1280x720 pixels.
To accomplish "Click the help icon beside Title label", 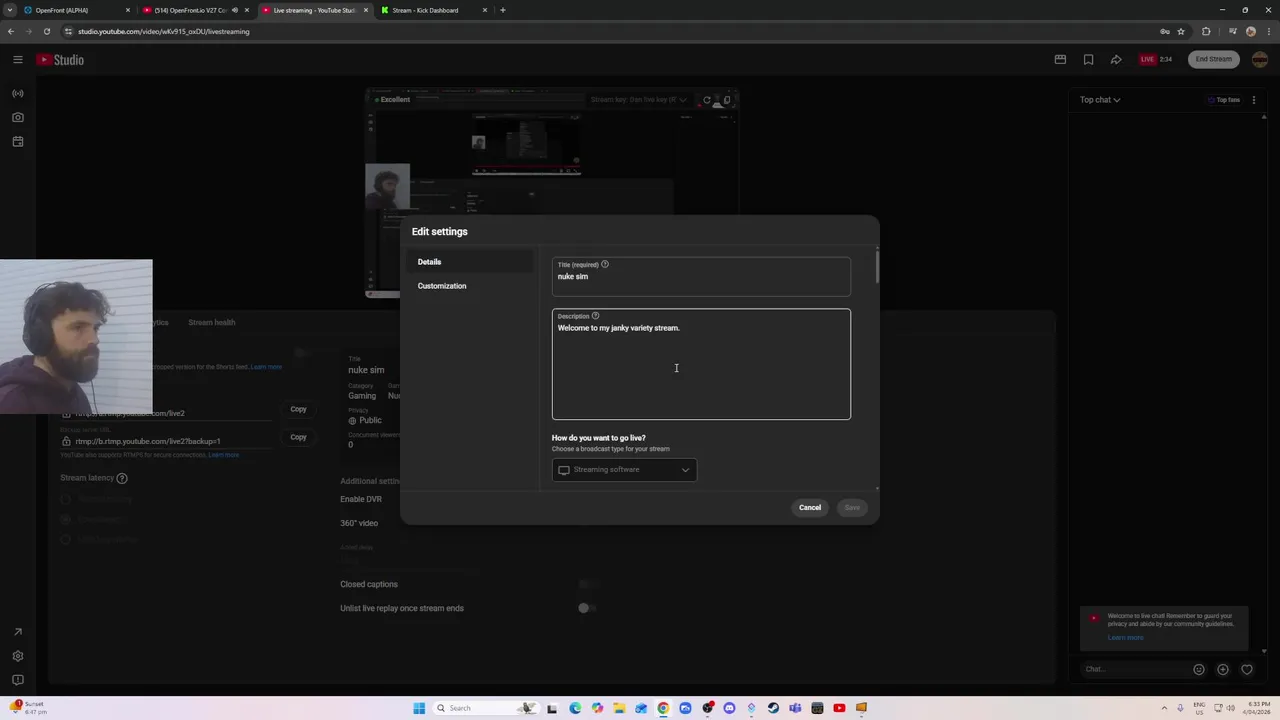I will (x=605, y=264).
